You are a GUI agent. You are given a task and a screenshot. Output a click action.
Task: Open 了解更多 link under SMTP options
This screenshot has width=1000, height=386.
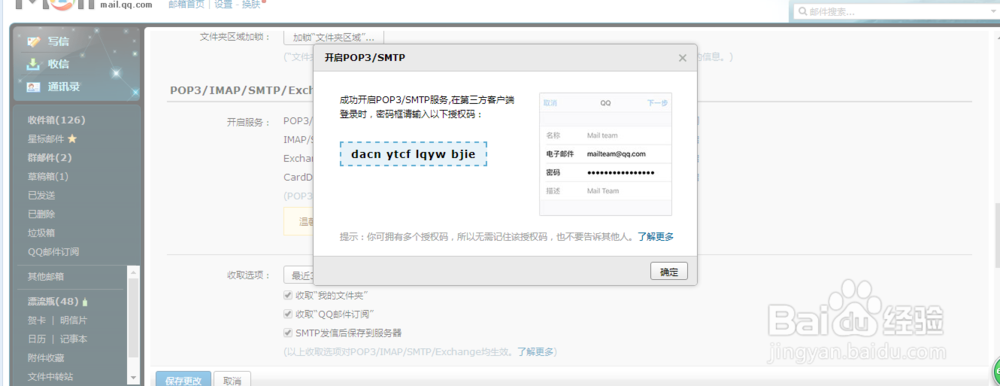tap(535, 352)
